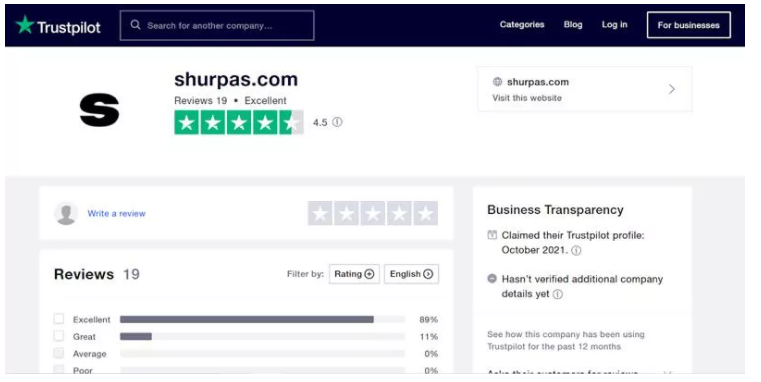Click the chevron arrow on website card
The width and height of the screenshot is (761, 382).
tap(672, 89)
